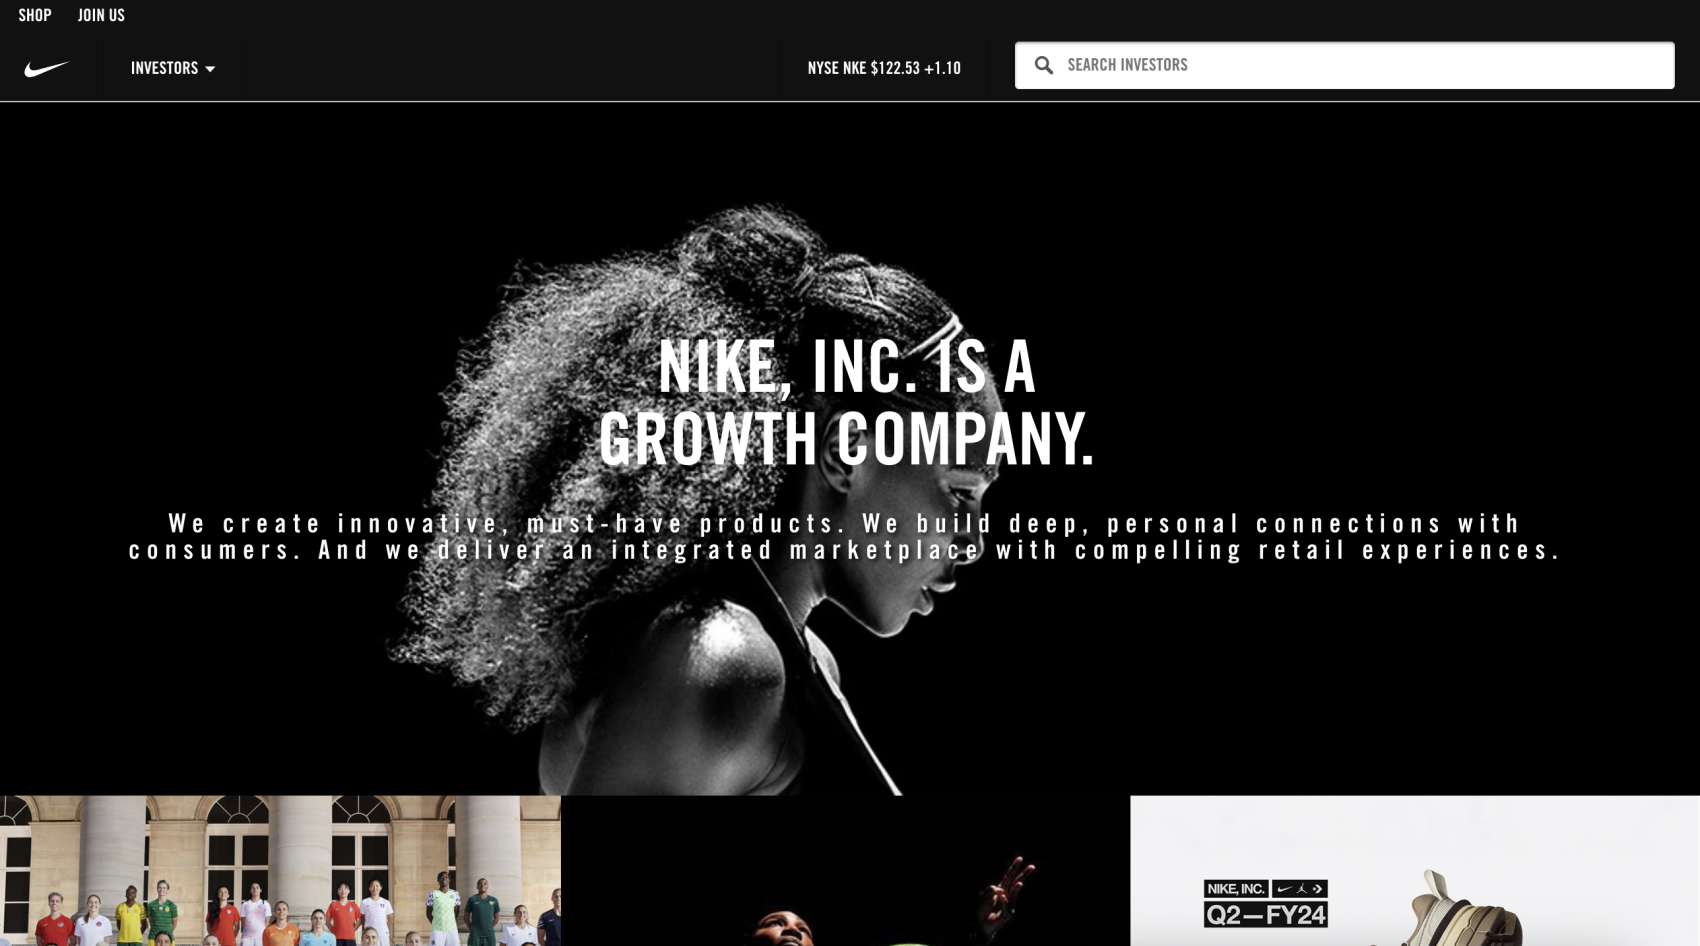
Task: Open the soccer team photo tile
Action: tap(280, 871)
